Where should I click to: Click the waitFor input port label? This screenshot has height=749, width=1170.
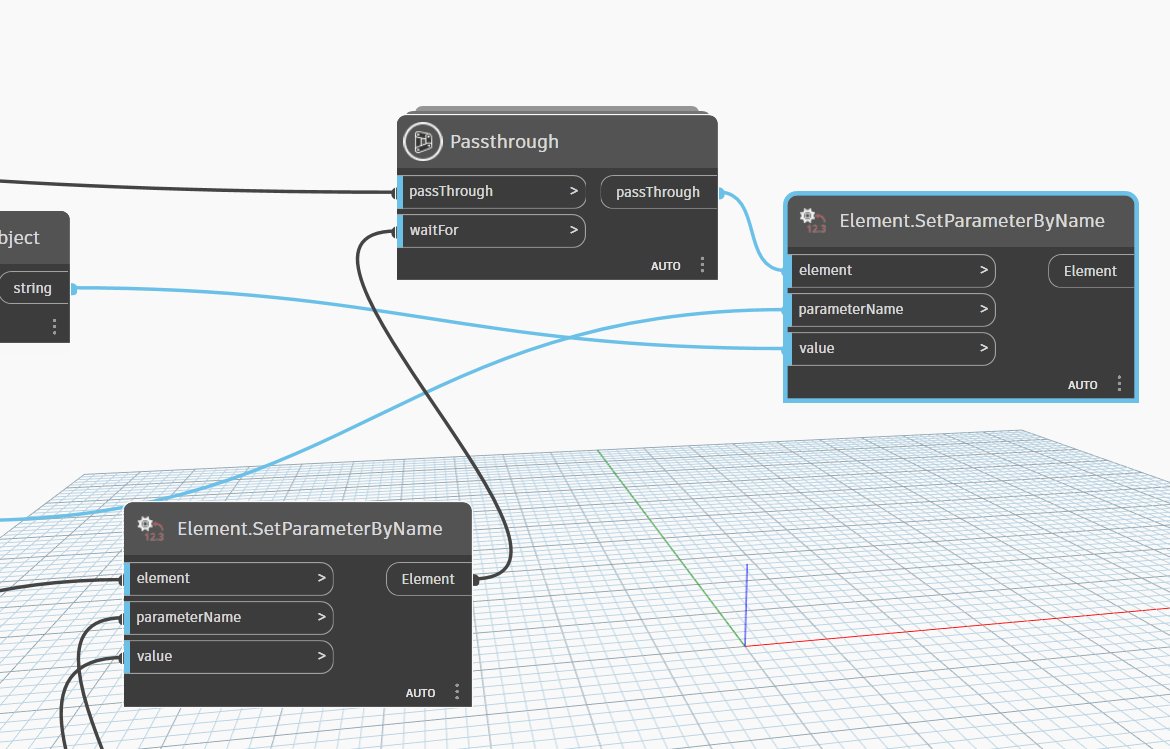click(x=434, y=230)
